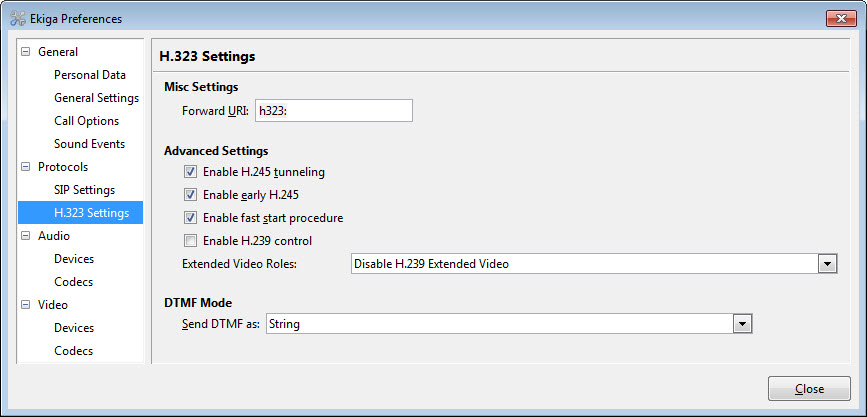
Task: Uncheck Enable early H.245
Action: pyautogui.click(x=190, y=195)
